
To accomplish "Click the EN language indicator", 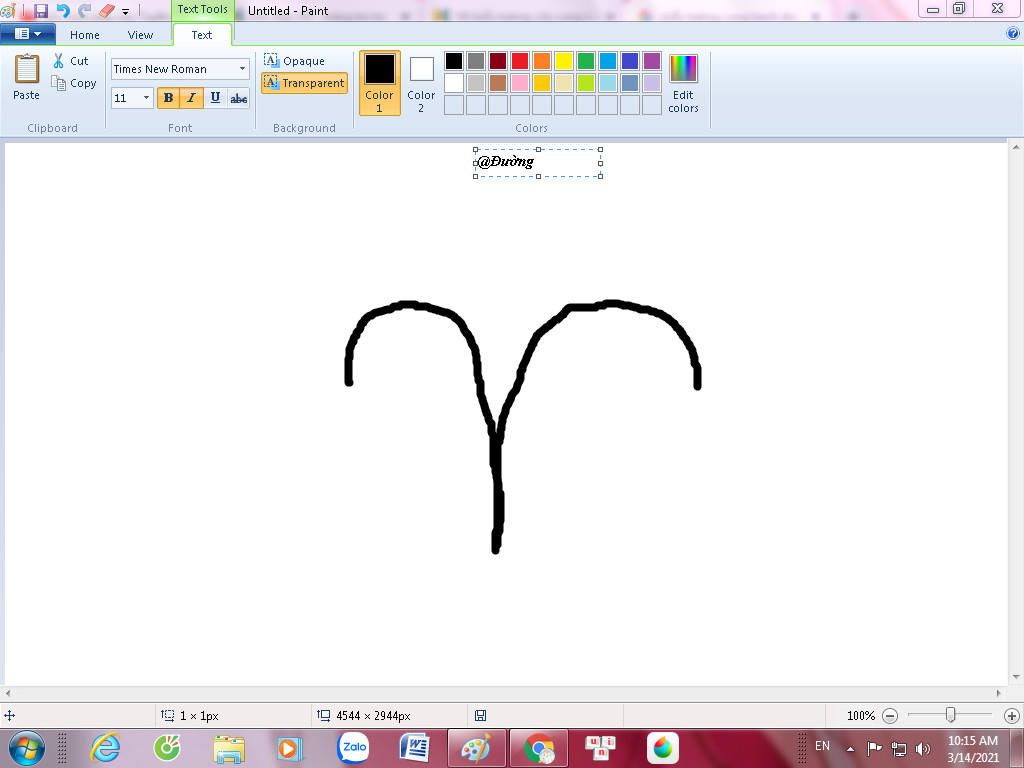I will [x=822, y=746].
